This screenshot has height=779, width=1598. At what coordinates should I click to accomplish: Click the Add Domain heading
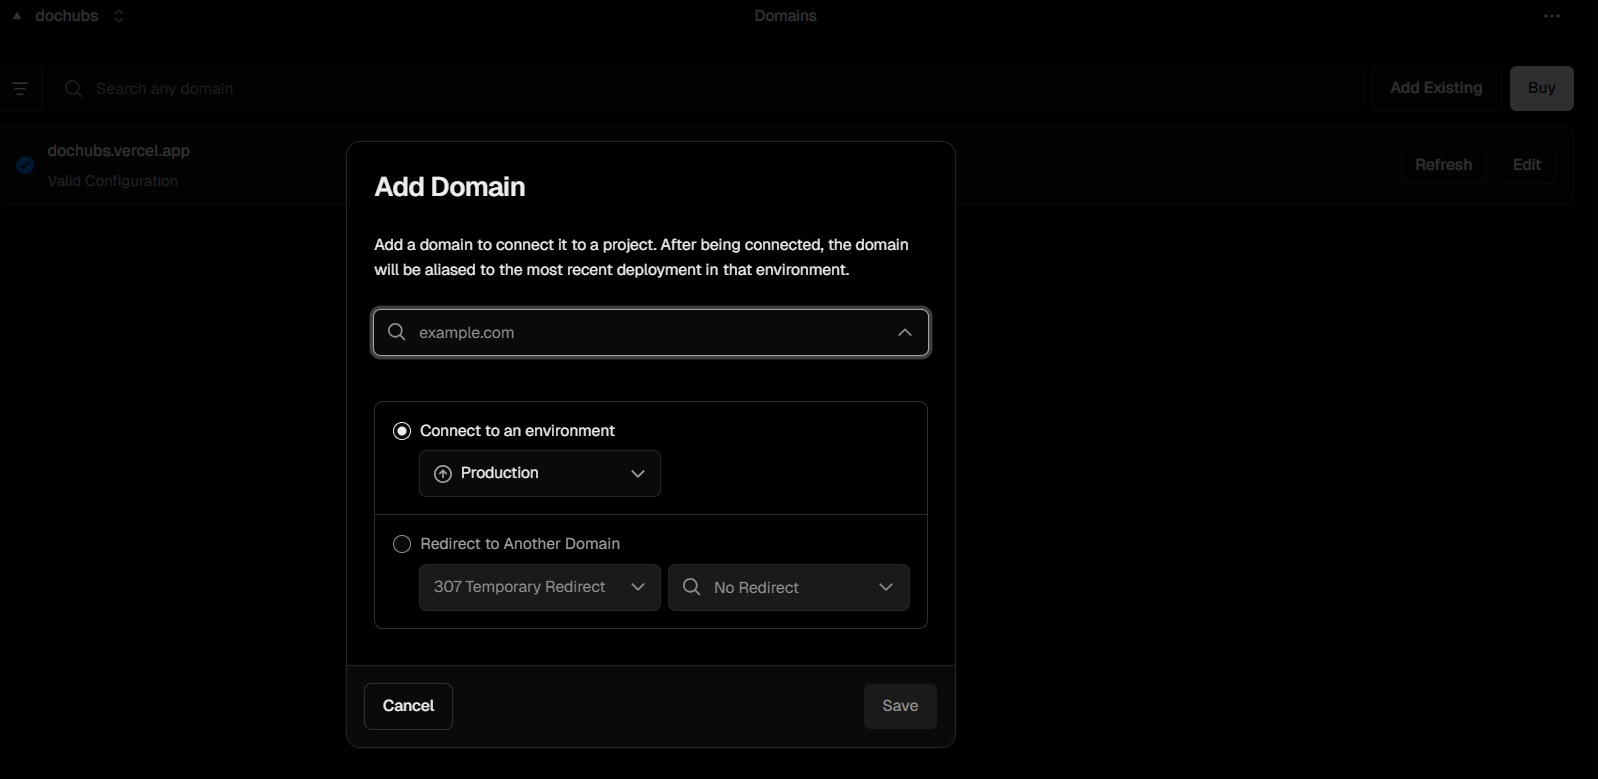tap(450, 187)
